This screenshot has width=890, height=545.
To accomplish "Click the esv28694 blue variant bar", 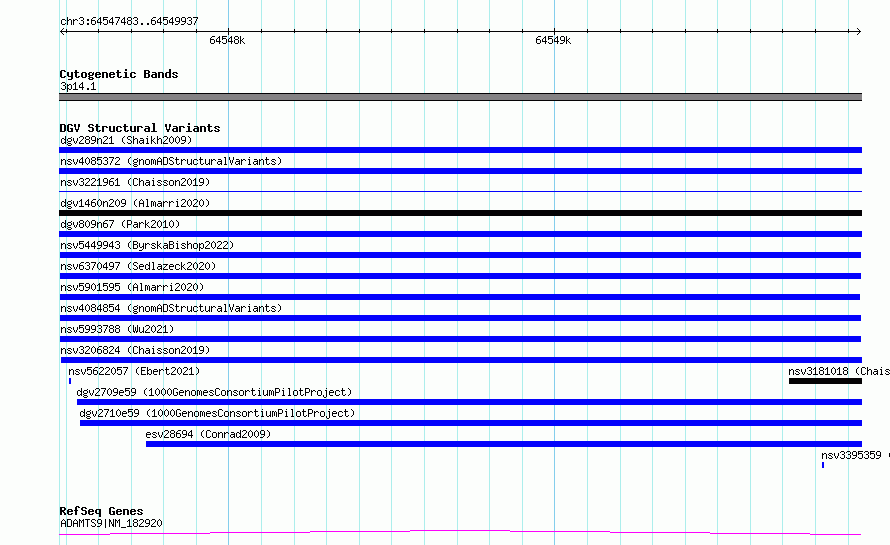I will pos(504,444).
